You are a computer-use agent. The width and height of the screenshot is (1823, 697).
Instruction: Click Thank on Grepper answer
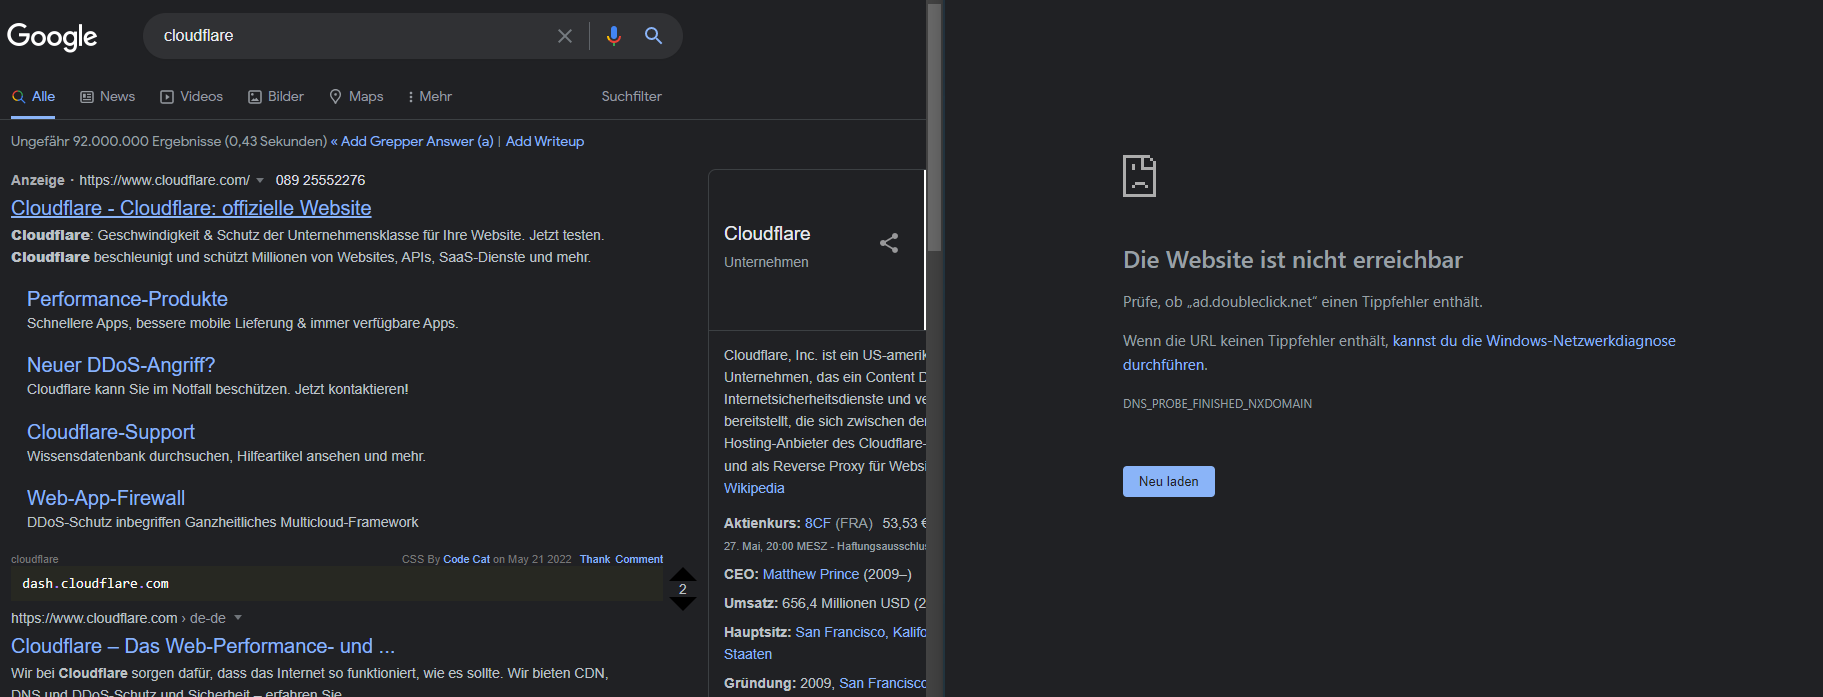tap(595, 559)
